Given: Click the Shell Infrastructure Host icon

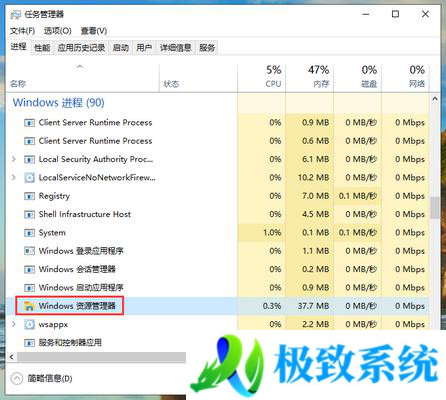Looking at the screenshot, I should [x=29, y=214].
